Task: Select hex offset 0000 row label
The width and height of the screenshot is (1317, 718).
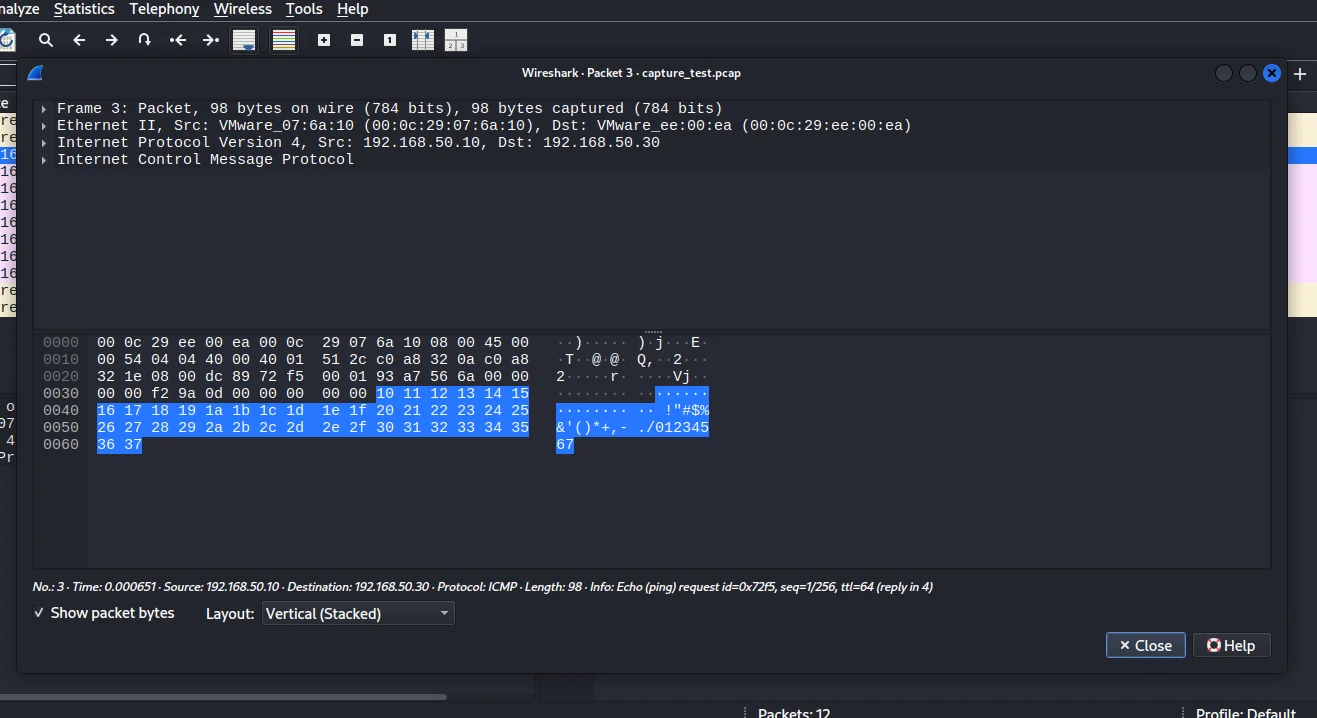Action: pyautogui.click(x=61, y=343)
